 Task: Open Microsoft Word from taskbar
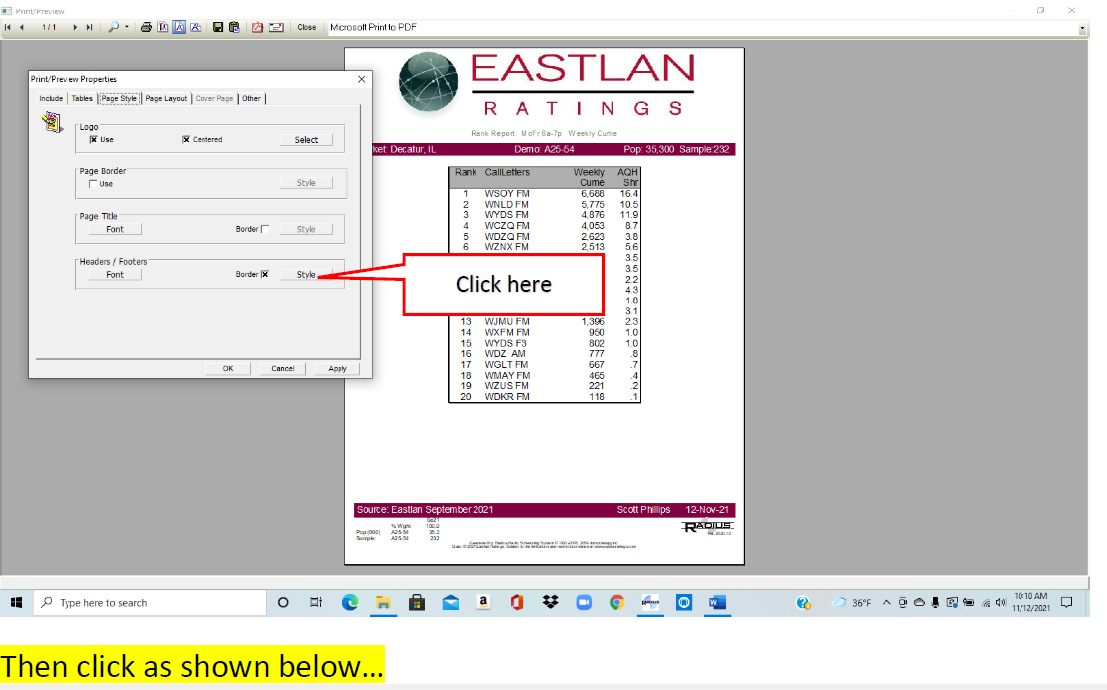(717, 602)
